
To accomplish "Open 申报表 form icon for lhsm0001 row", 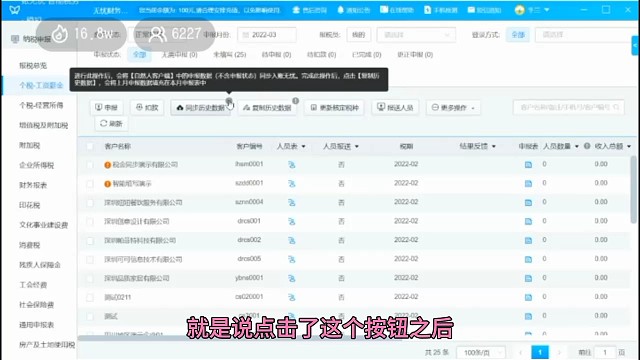I will (x=528, y=165).
